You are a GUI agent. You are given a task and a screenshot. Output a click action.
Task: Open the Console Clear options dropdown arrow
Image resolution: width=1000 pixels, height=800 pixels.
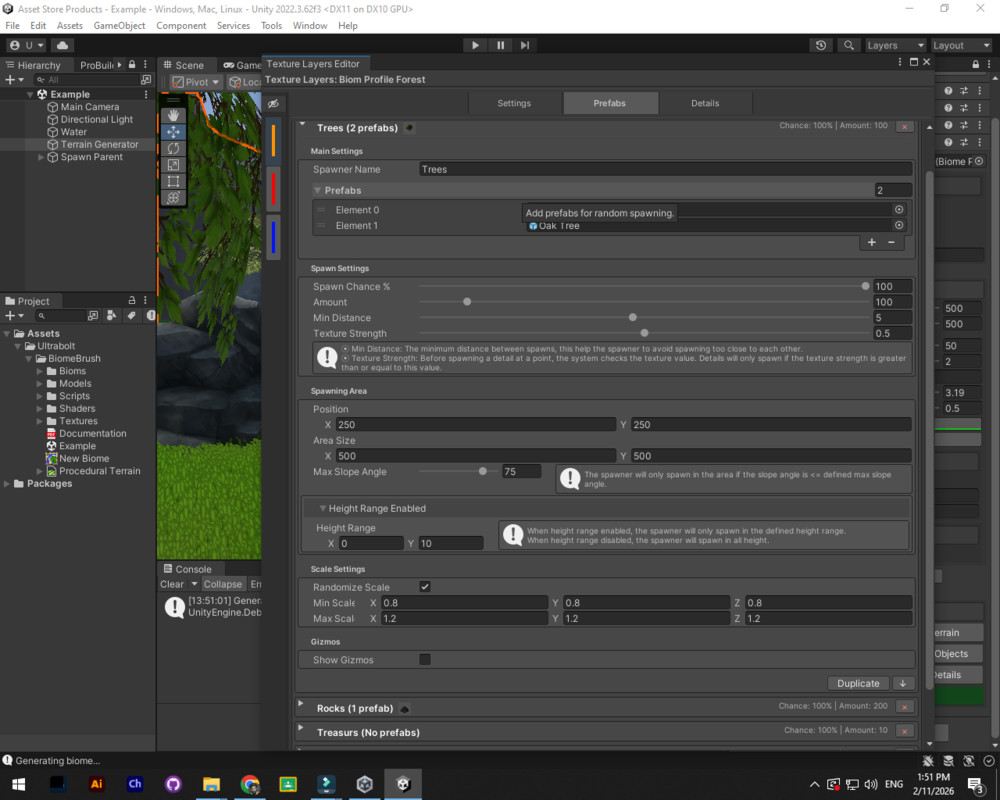[194, 584]
